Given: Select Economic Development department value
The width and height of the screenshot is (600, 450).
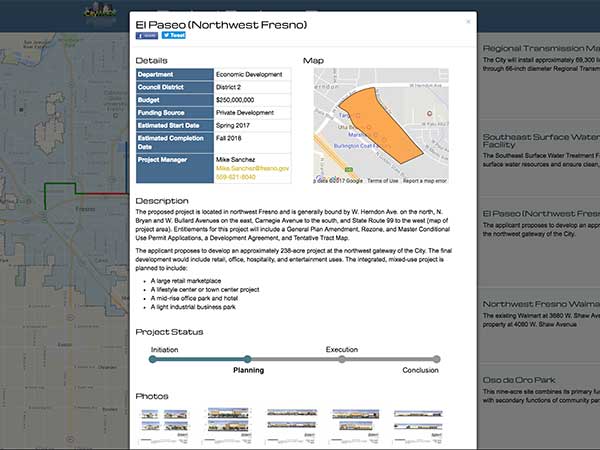Looking at the screenshot, I should point(249,74).
